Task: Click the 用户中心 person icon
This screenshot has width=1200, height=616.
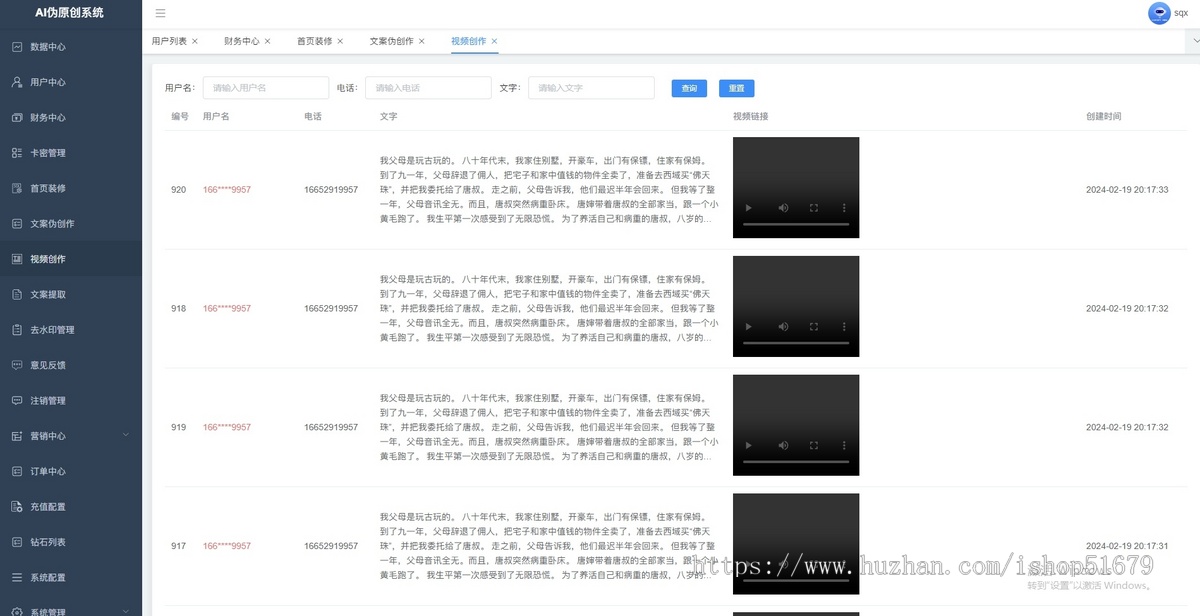Action: [17, 82]
